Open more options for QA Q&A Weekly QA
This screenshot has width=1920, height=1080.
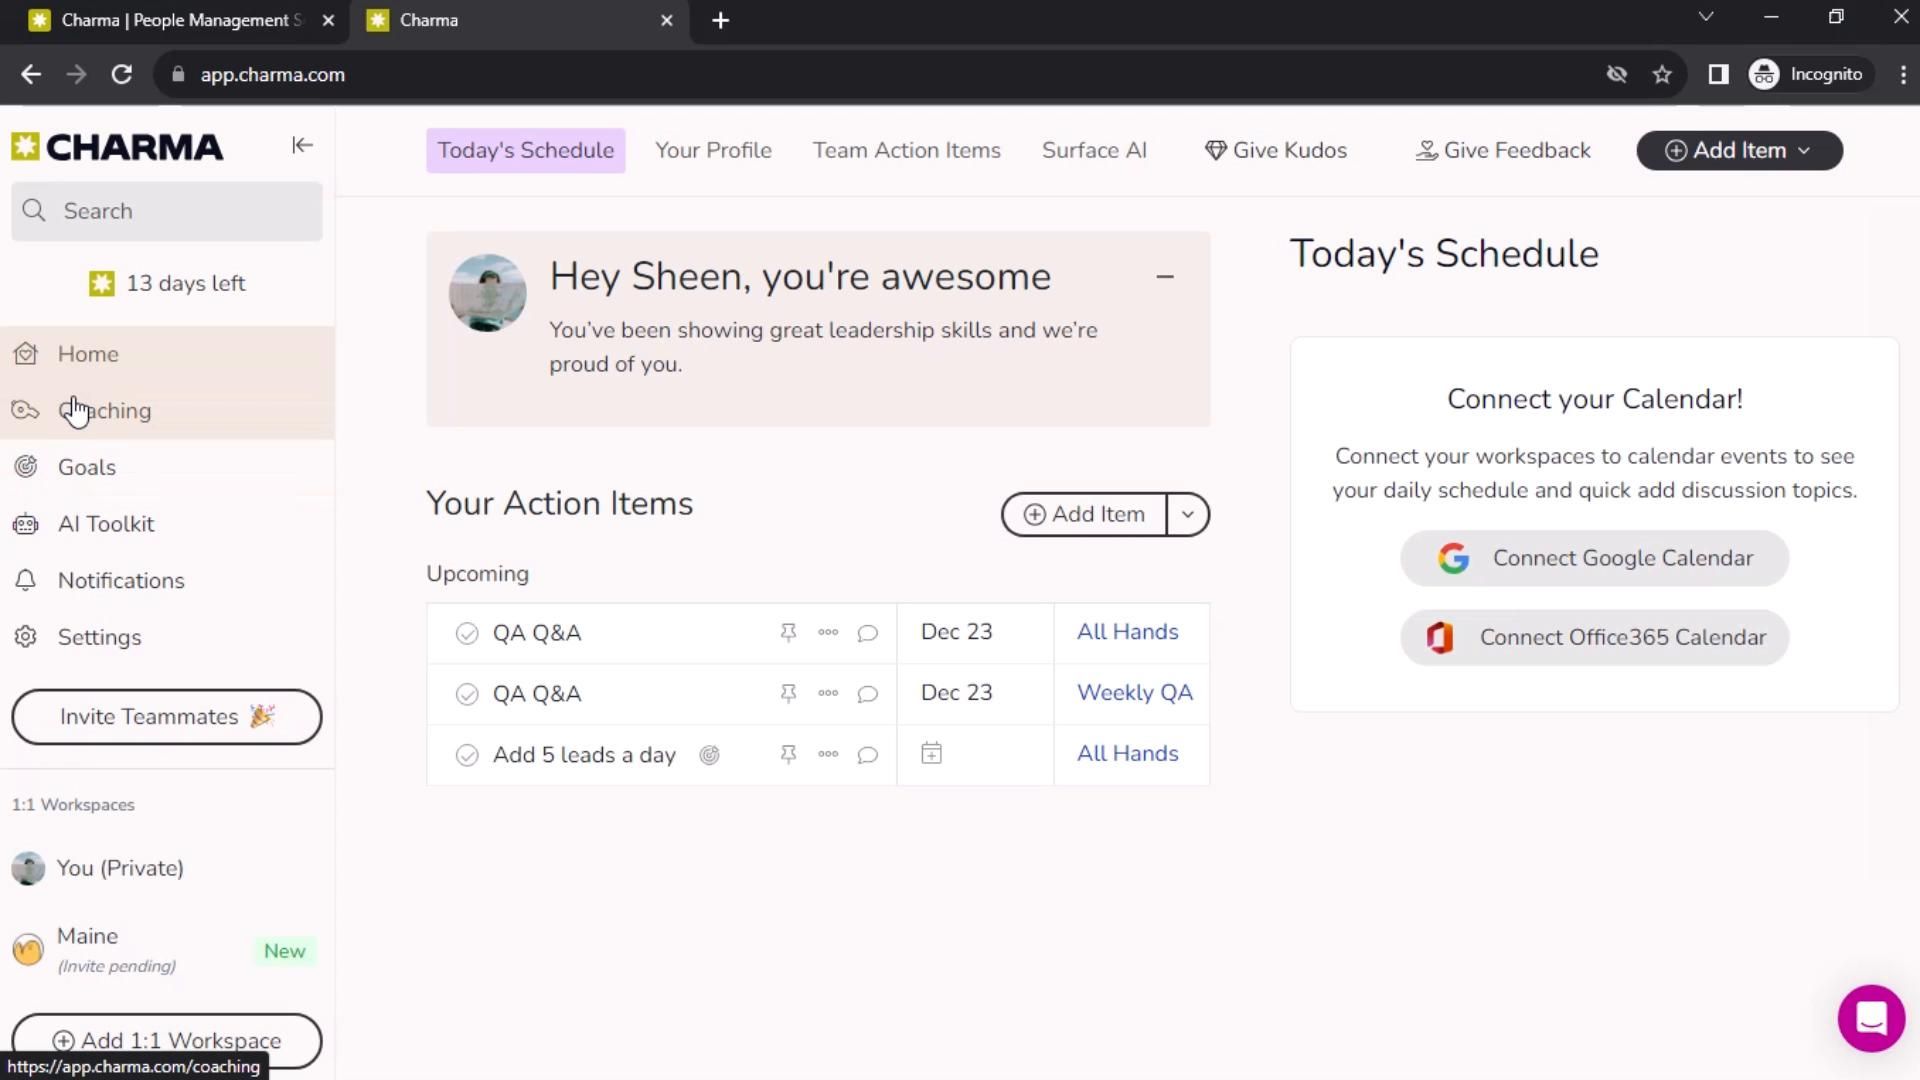coord(828,694)
